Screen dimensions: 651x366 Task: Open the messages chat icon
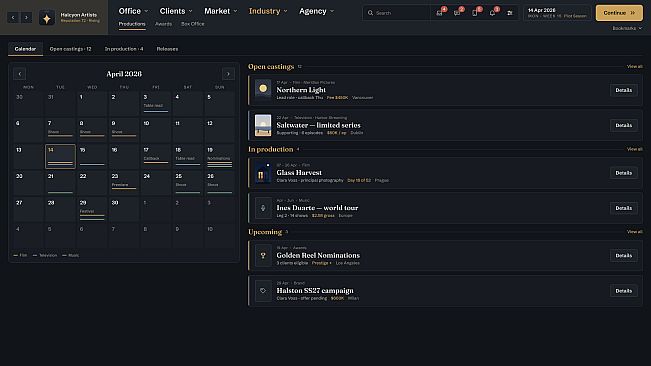pos(457,13)
